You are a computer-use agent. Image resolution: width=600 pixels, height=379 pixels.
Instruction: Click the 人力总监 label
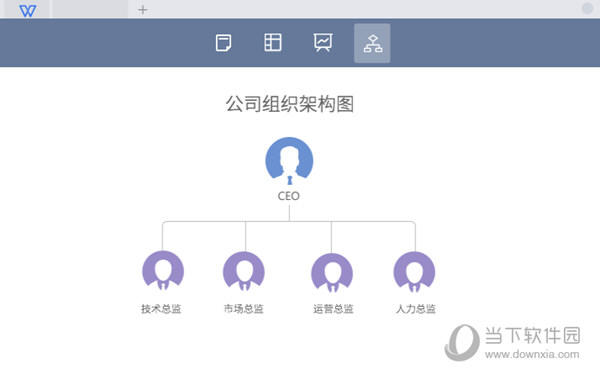pos(416,309)
